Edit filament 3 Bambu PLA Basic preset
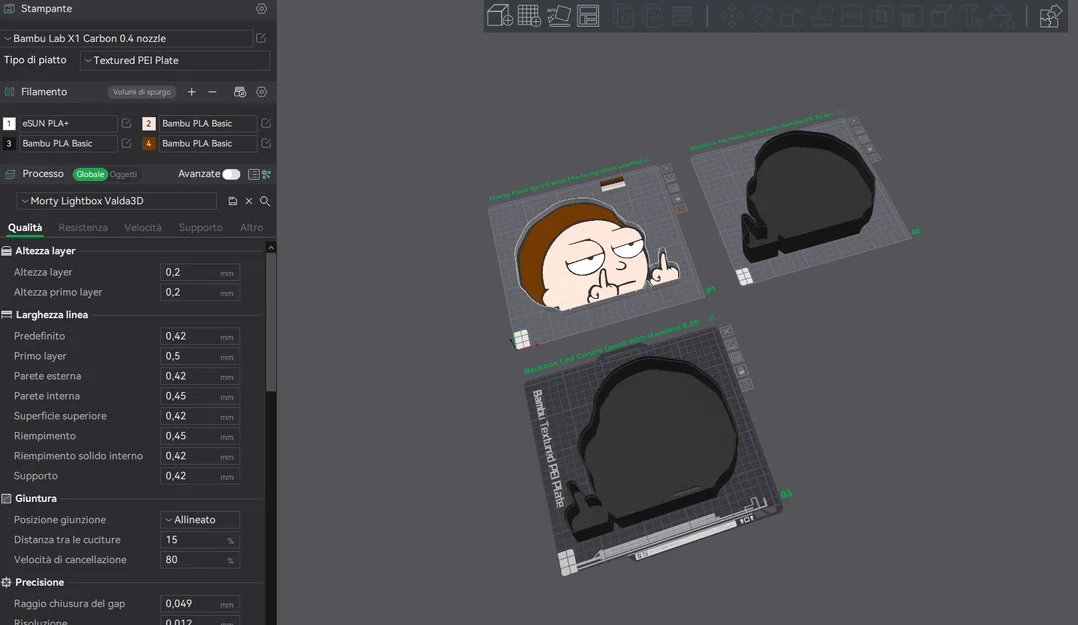 (x=126, y=144)
